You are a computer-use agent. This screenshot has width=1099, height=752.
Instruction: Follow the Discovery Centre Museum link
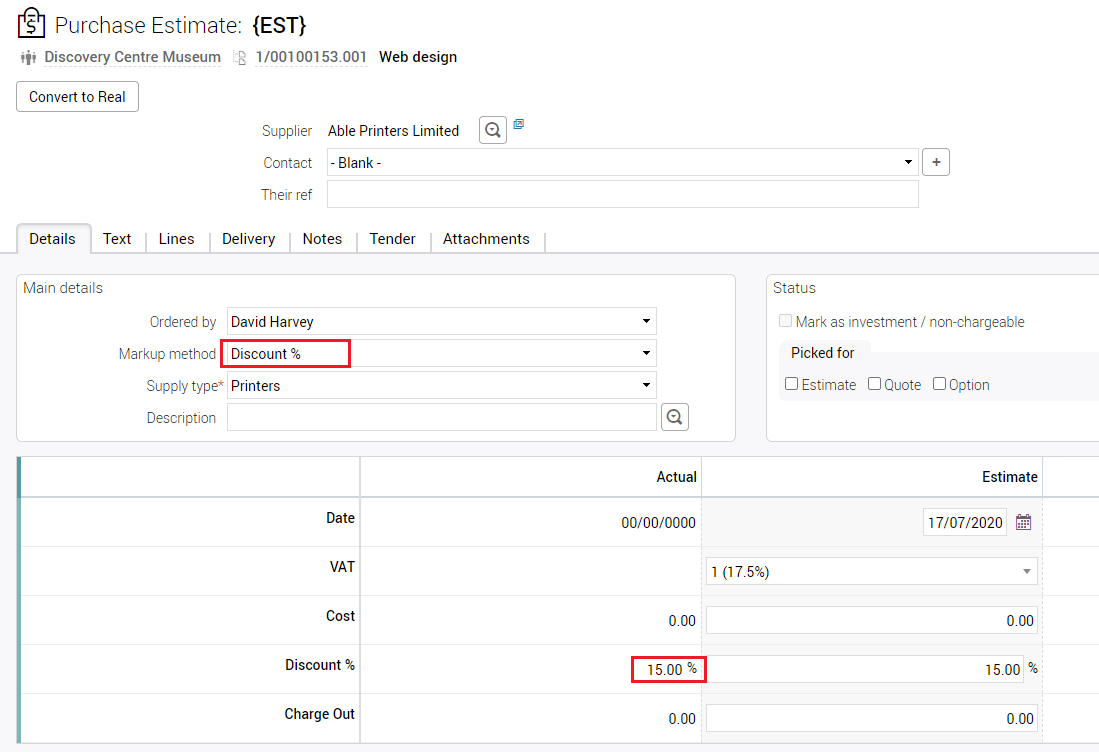coord(132,58)
